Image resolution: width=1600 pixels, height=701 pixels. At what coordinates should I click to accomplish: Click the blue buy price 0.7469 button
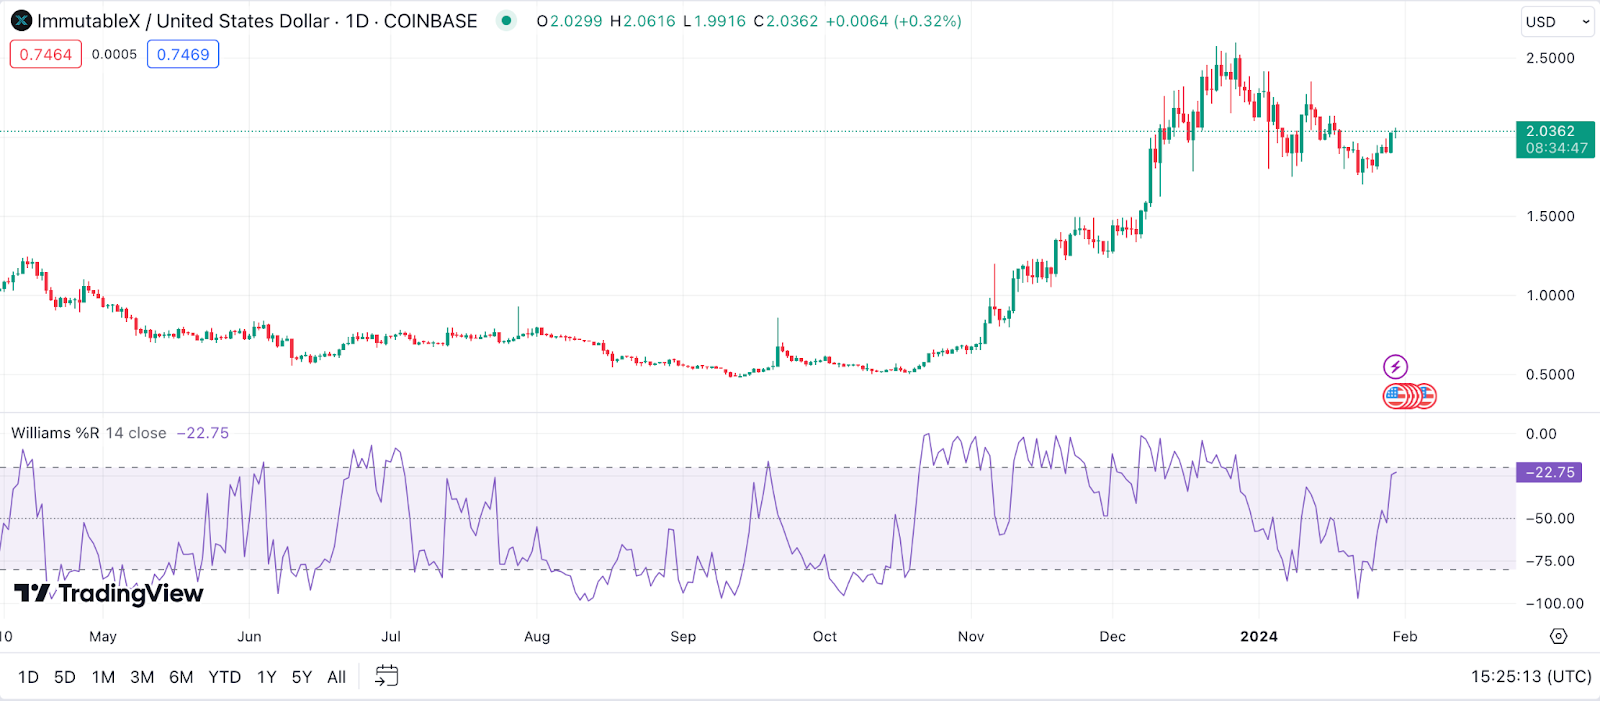coord(183,54)
